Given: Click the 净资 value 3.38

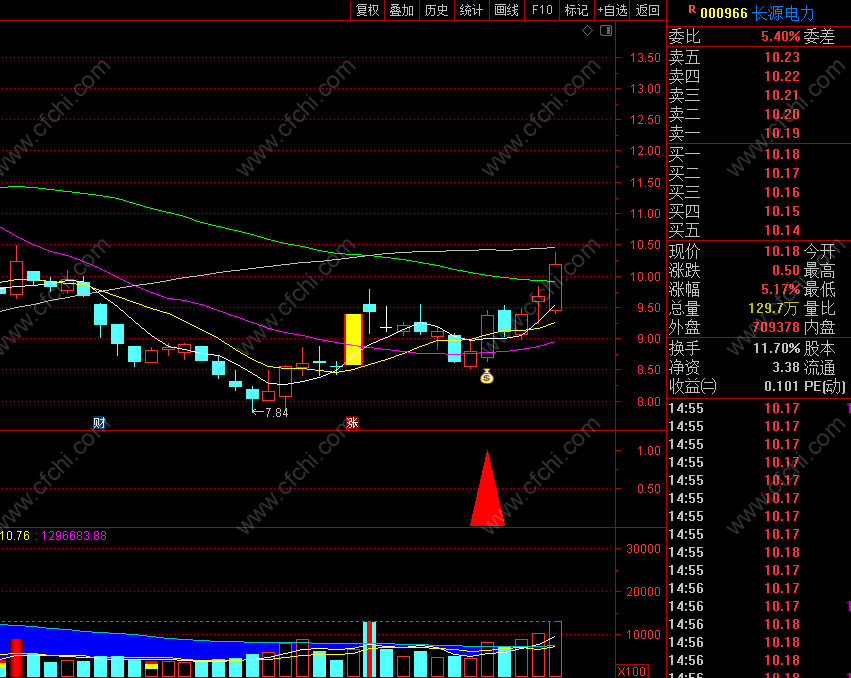Looking at the screenshot, I should 786,367.
